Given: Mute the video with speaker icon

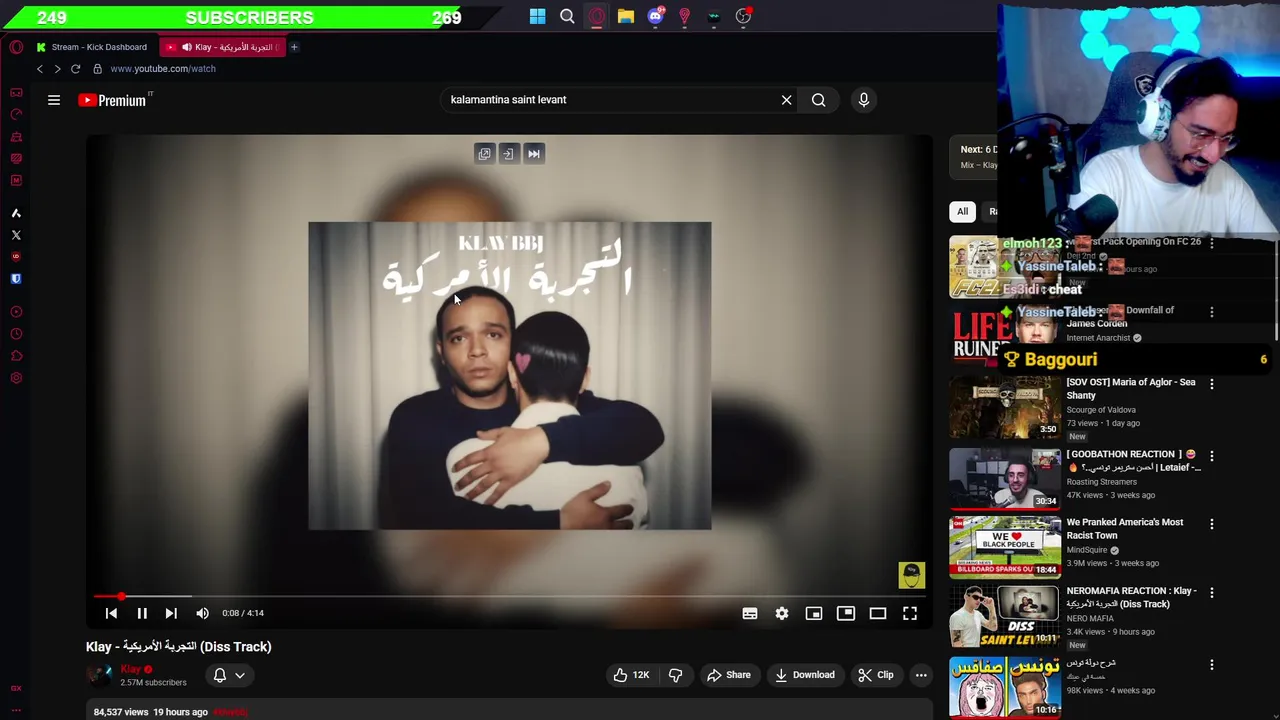Looking at the screenshot, I should click(x=202, y=613).
